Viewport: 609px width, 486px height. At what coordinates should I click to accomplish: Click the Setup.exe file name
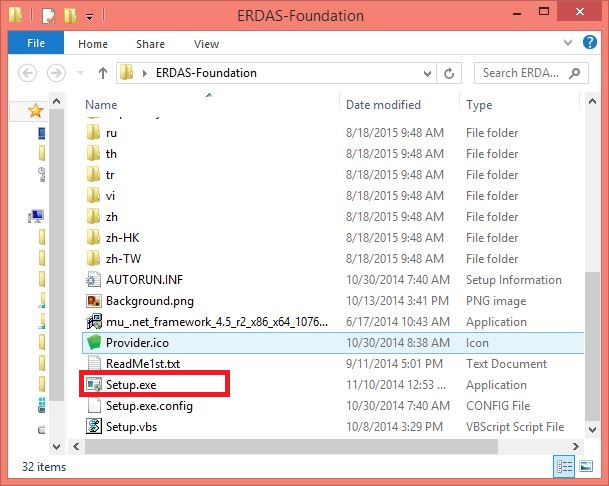[x=131, y=385]
